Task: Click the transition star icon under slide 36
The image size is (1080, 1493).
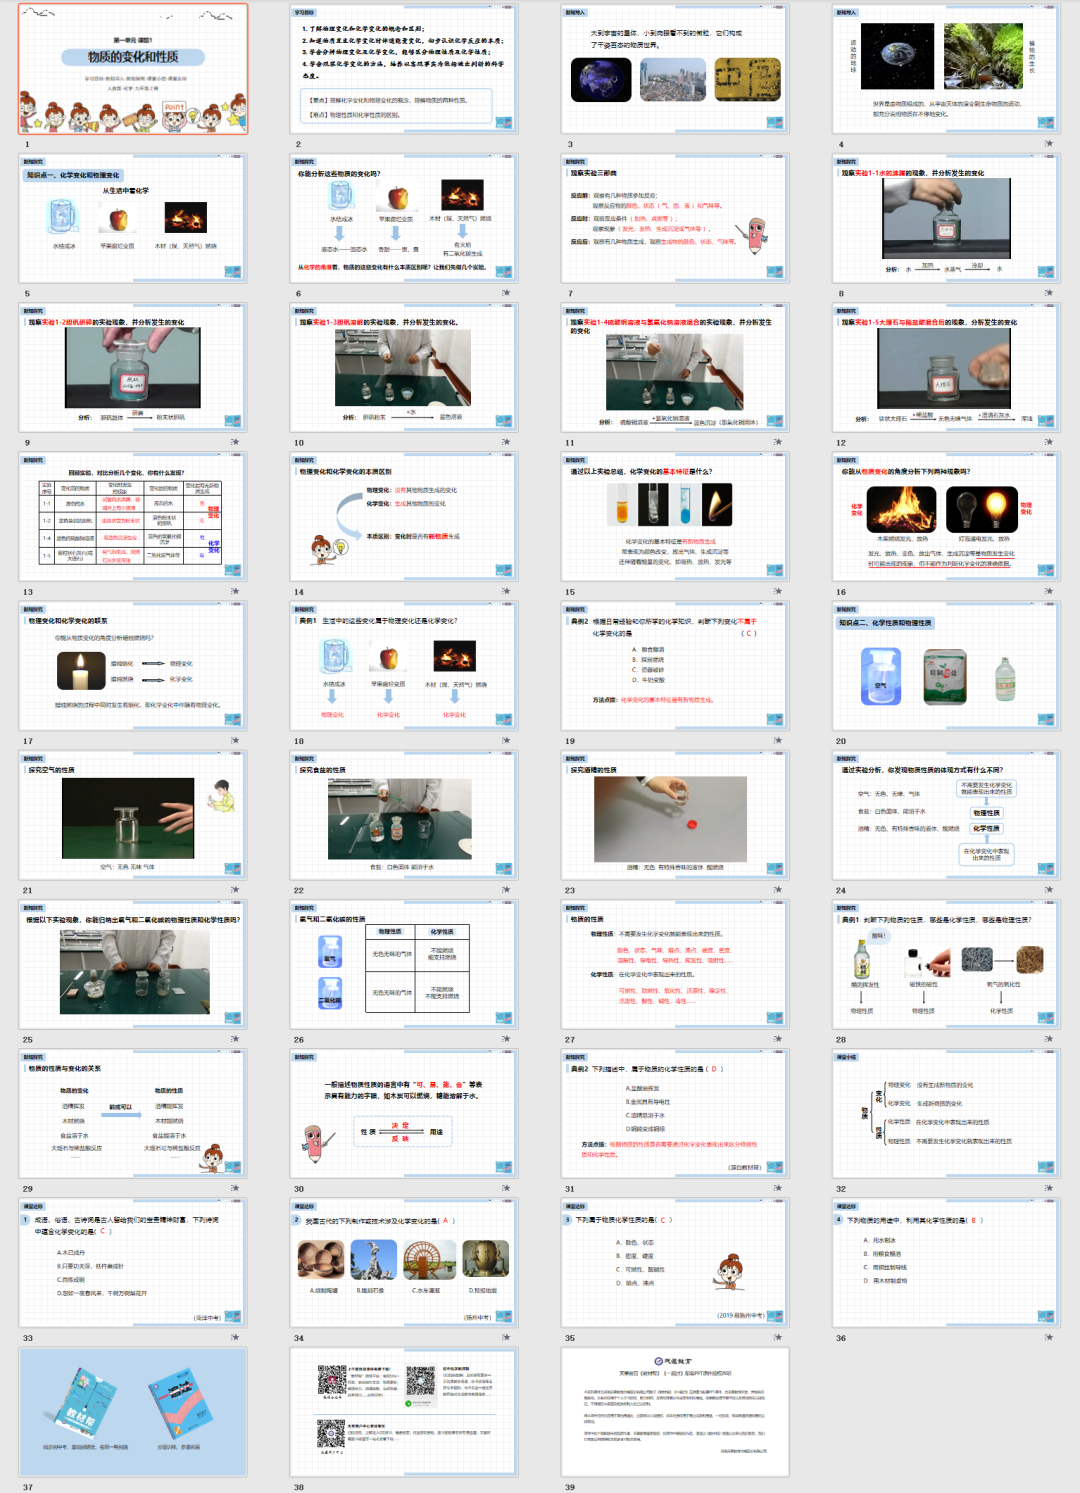Action: (1048, 1337)
